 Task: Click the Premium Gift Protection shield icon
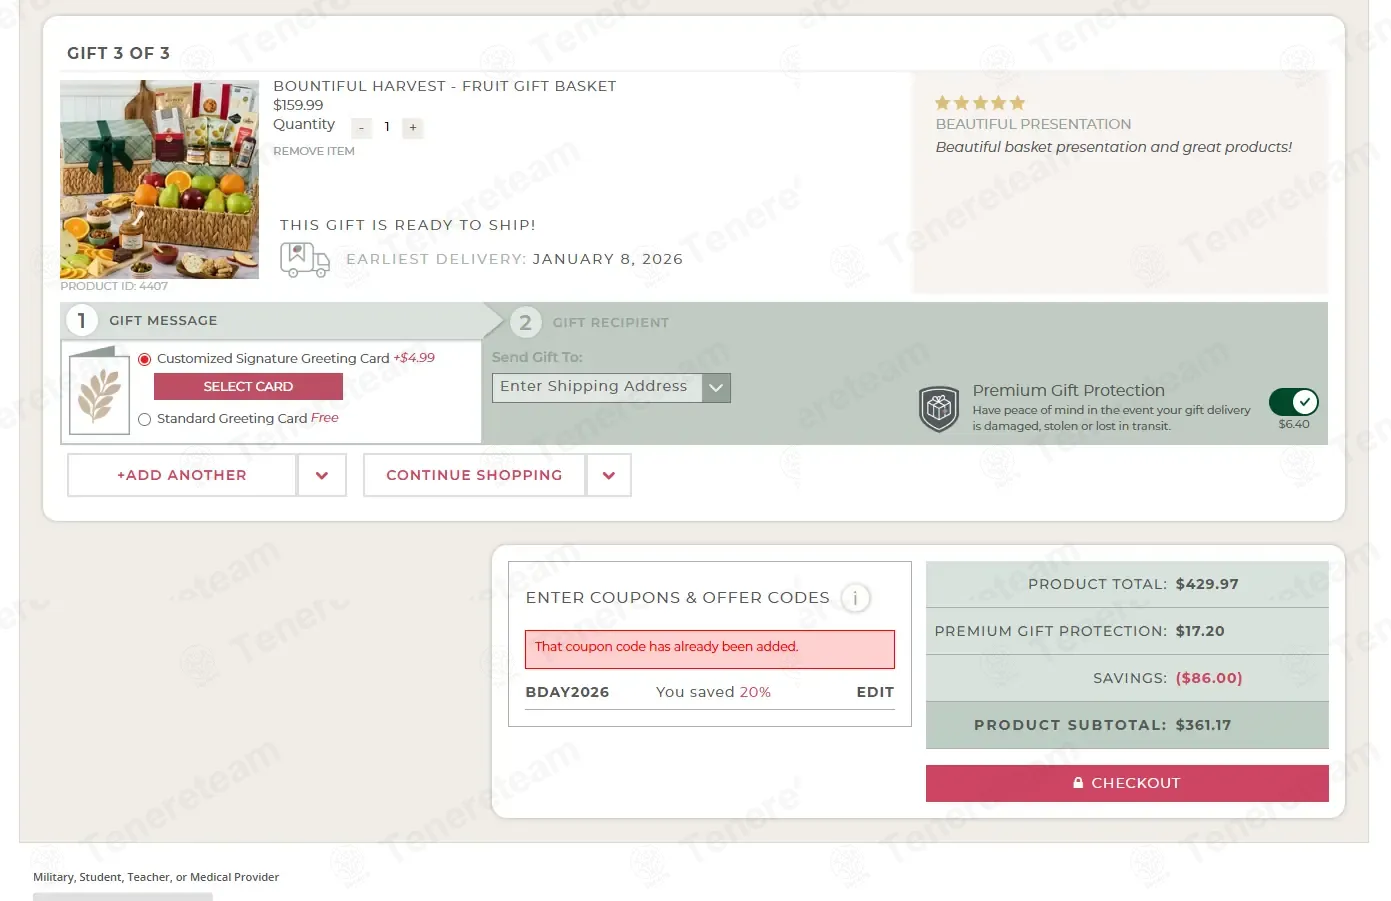coord(939,409)
